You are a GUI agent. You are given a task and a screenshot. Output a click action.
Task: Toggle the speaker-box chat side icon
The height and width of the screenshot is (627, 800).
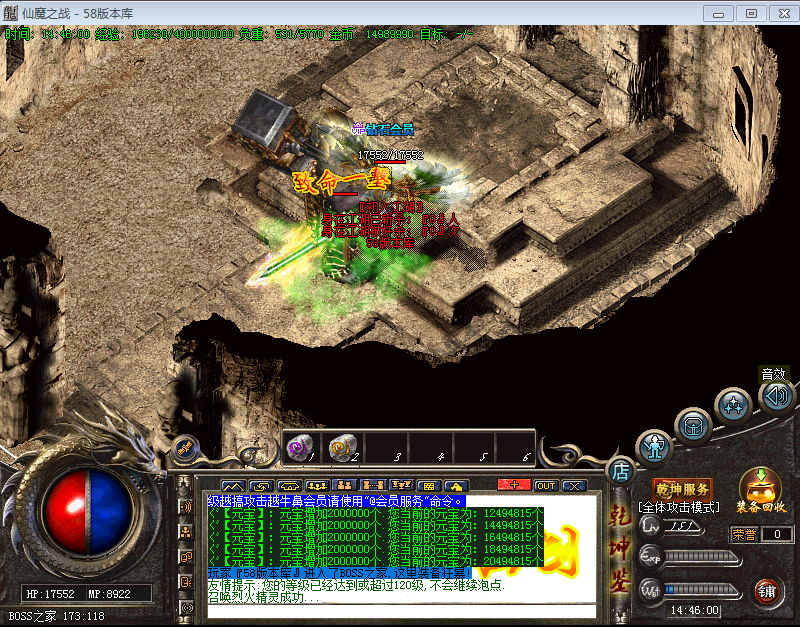point(186,582)
